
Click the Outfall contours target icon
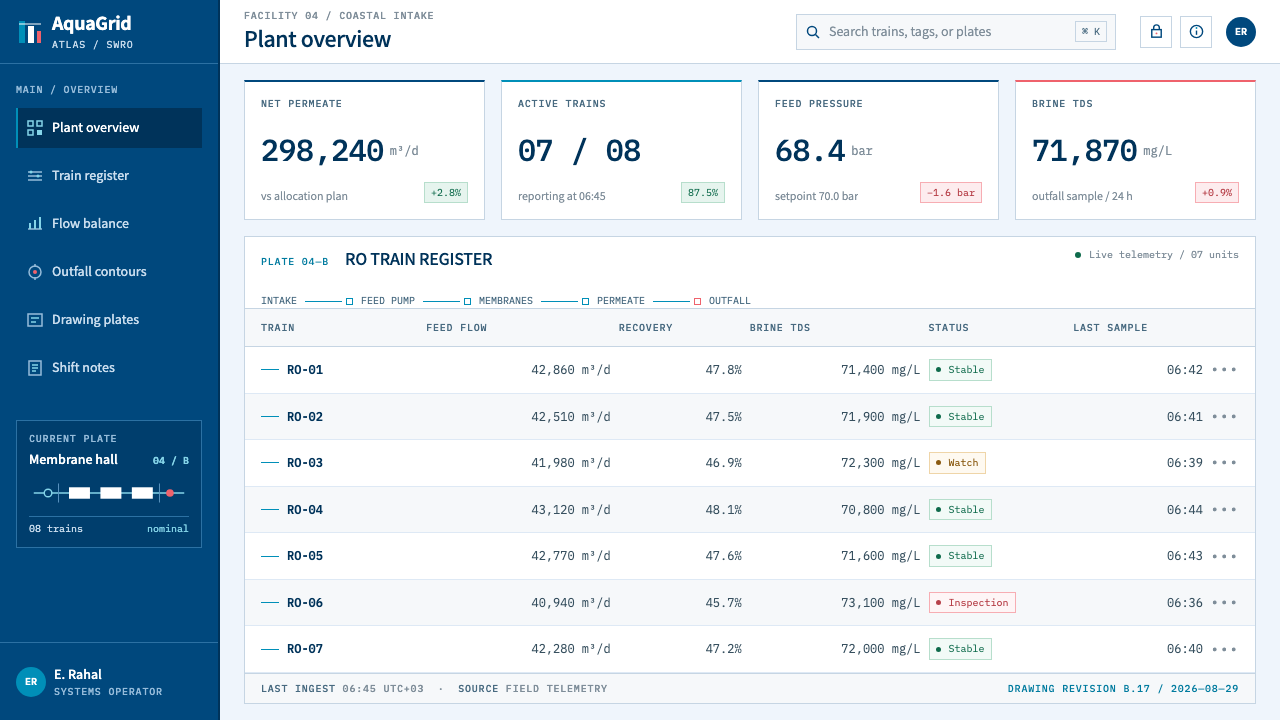coord(35,272)
